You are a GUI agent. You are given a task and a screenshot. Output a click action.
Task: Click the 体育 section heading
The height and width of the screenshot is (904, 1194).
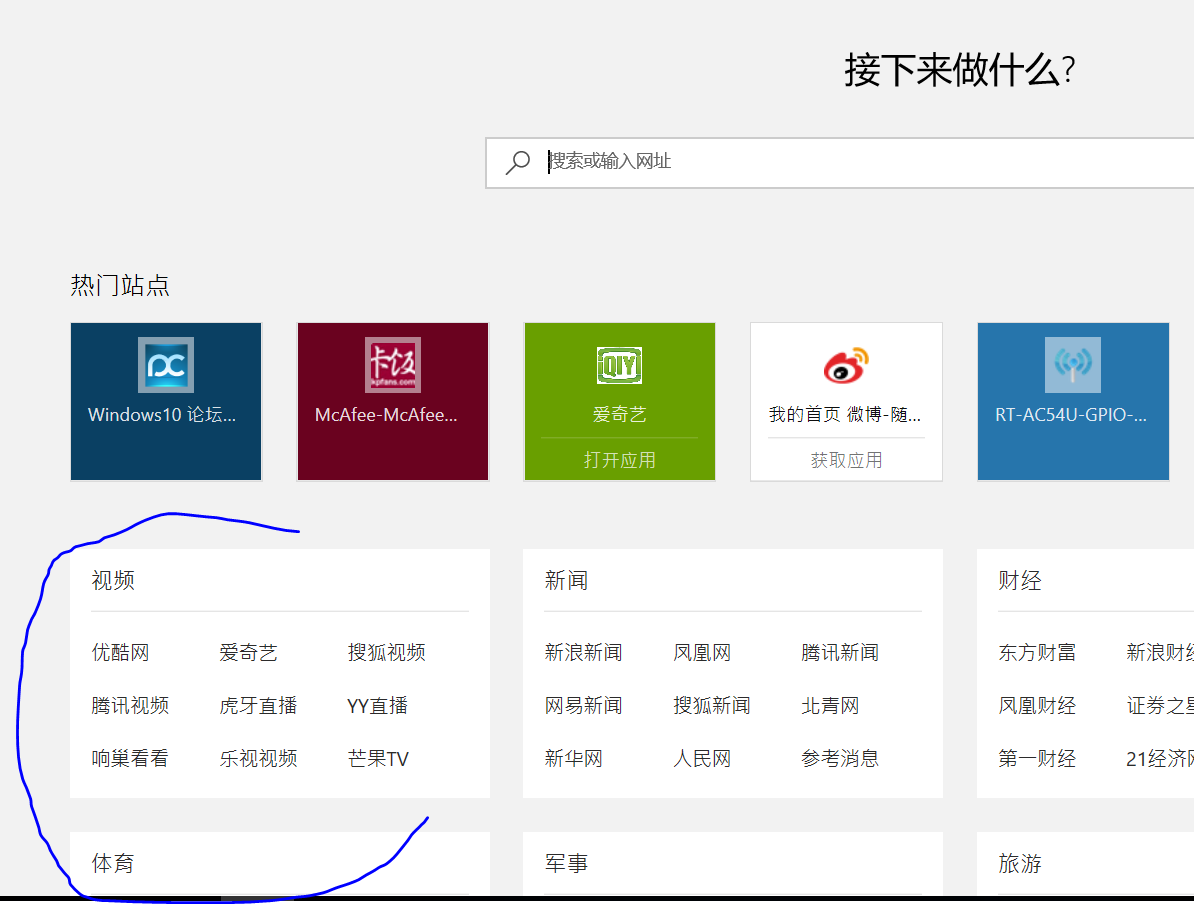click(x=113, y=864)
